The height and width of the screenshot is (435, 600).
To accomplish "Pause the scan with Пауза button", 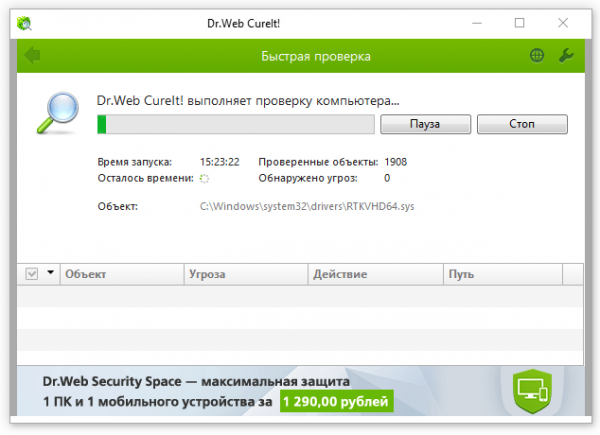I will (425, 124).
